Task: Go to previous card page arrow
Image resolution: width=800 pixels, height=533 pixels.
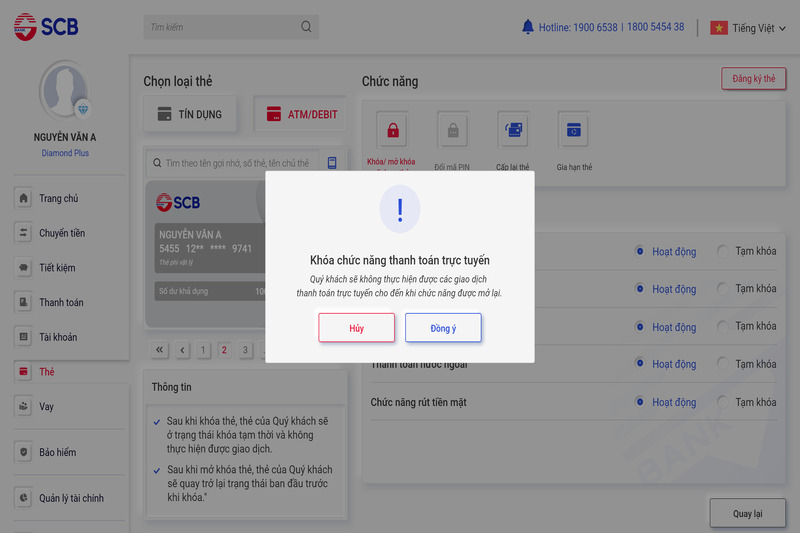Action: [182, 350]
